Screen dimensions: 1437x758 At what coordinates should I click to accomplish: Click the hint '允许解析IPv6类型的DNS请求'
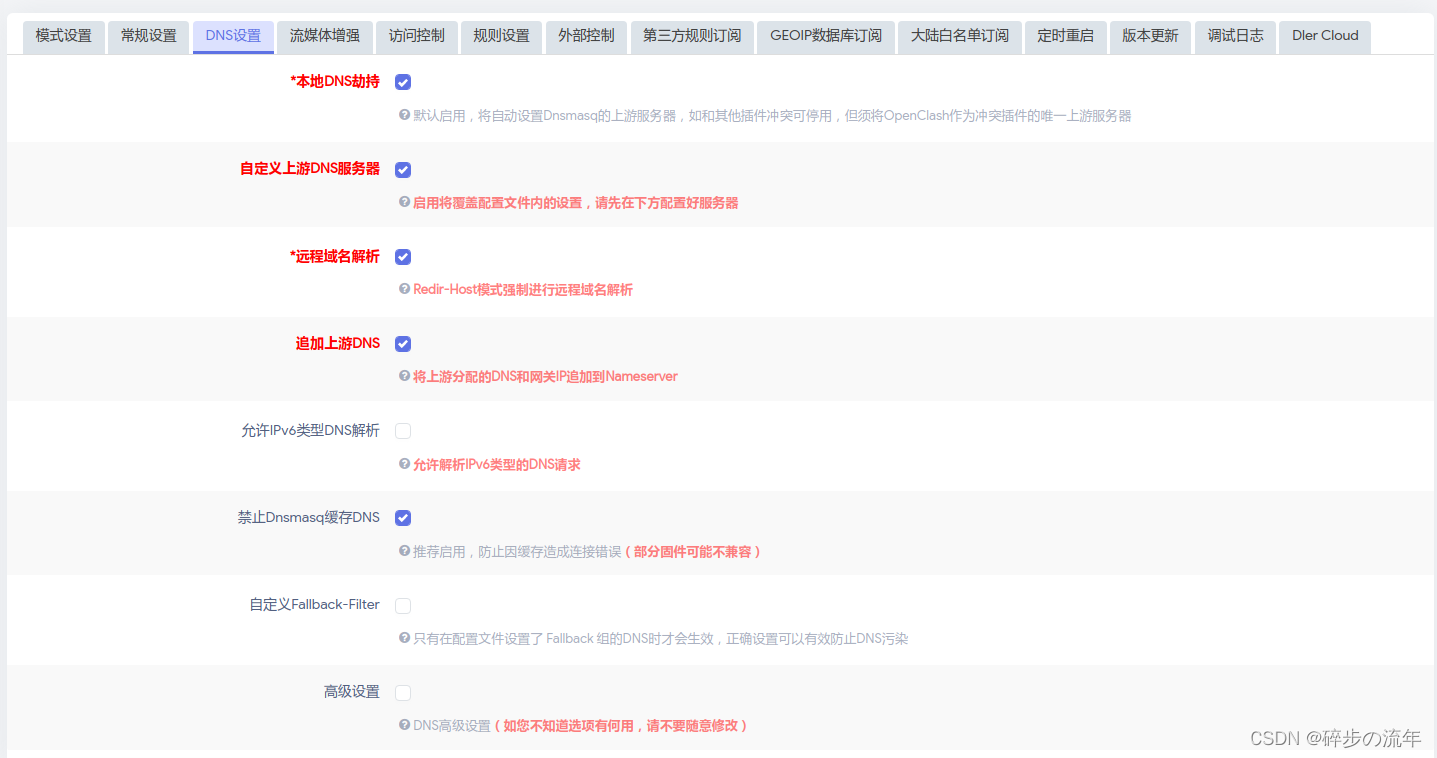point(497,465)
